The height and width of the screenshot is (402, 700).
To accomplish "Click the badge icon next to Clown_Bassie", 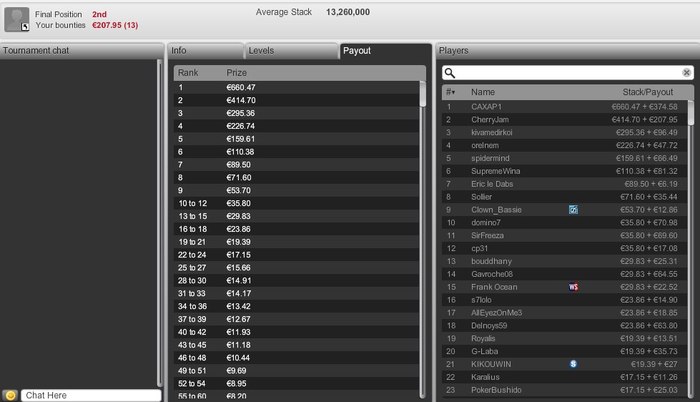I will [573, 209].
